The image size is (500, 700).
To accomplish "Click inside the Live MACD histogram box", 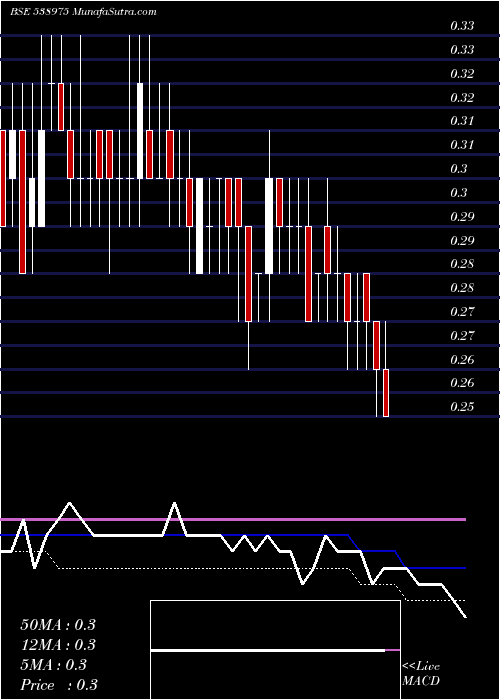I will click(275, 650).
